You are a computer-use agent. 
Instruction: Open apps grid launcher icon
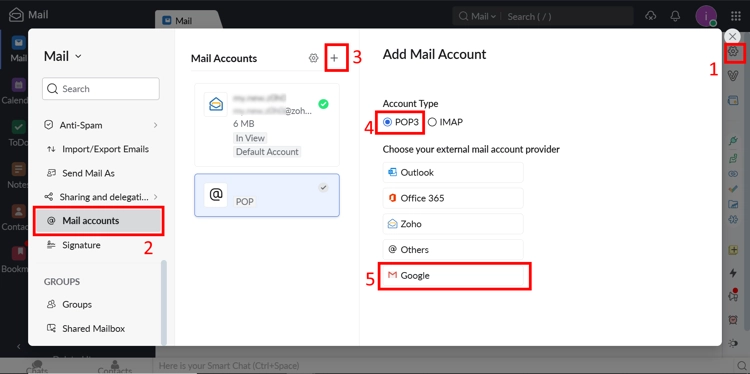(736, 16)
